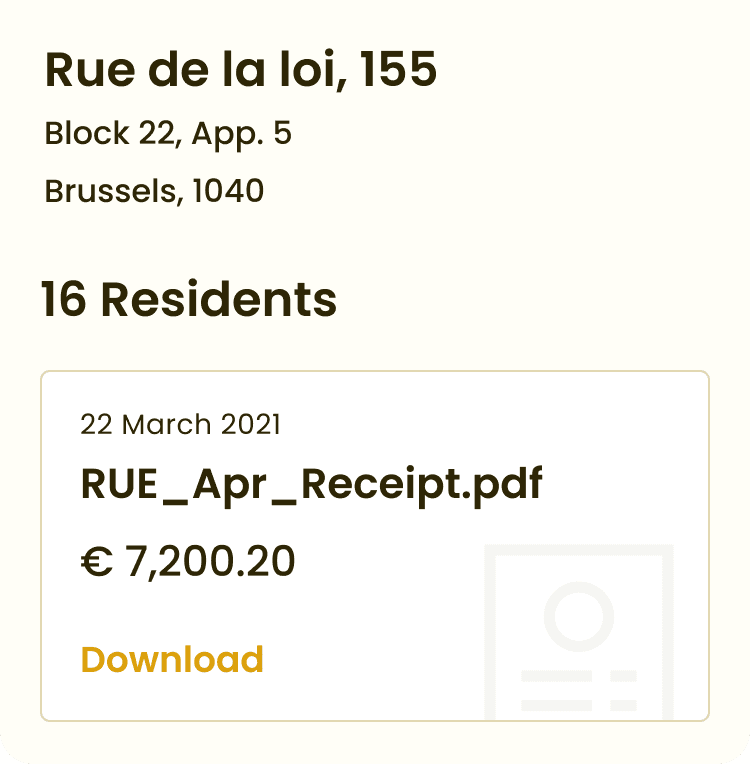Click the resident count number 16
This screenshot has height=764, width=750.
(64, 299)
